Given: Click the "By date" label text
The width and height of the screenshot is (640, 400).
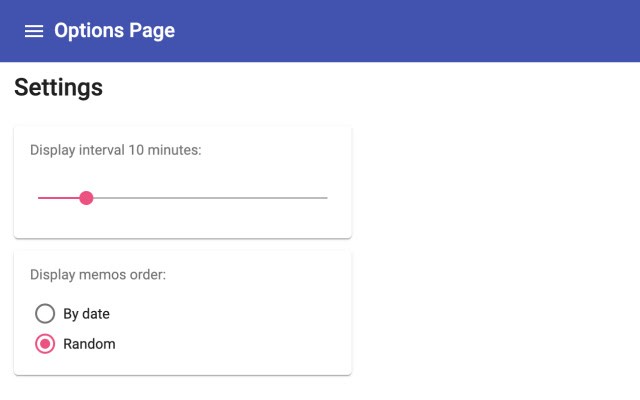Looking at the screenshot, I should 86,314.
